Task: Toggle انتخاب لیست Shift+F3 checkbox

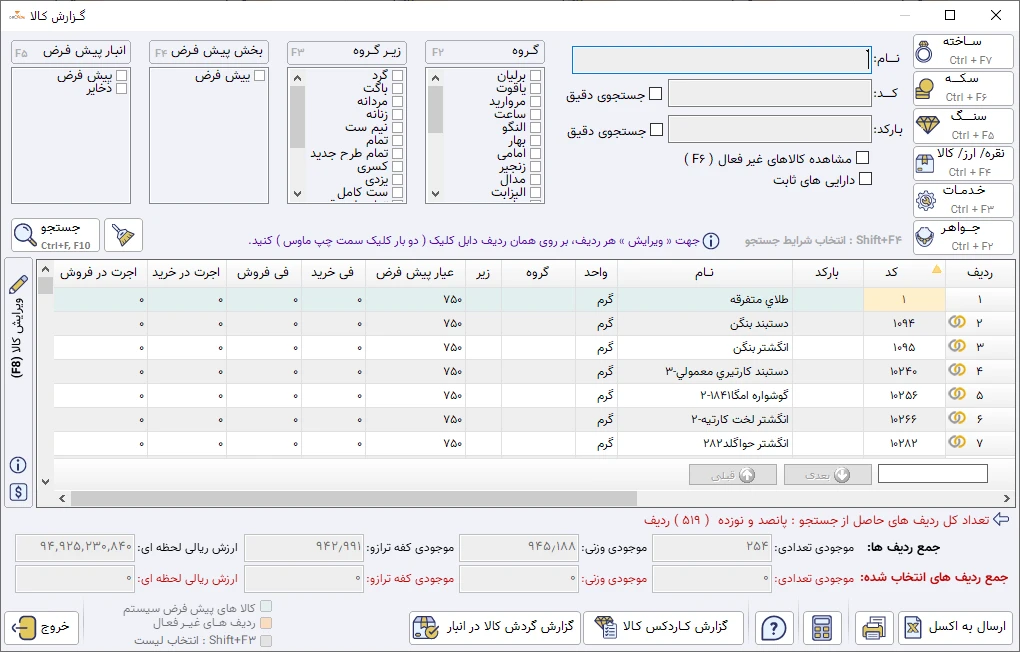Action: [x=265, y=640]
